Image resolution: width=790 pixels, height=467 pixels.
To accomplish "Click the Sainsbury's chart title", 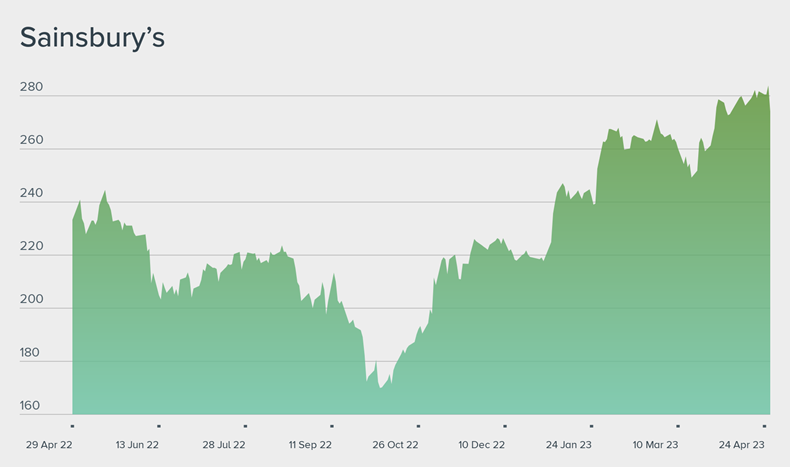I will pyautogui.click(x=92, y=38).
